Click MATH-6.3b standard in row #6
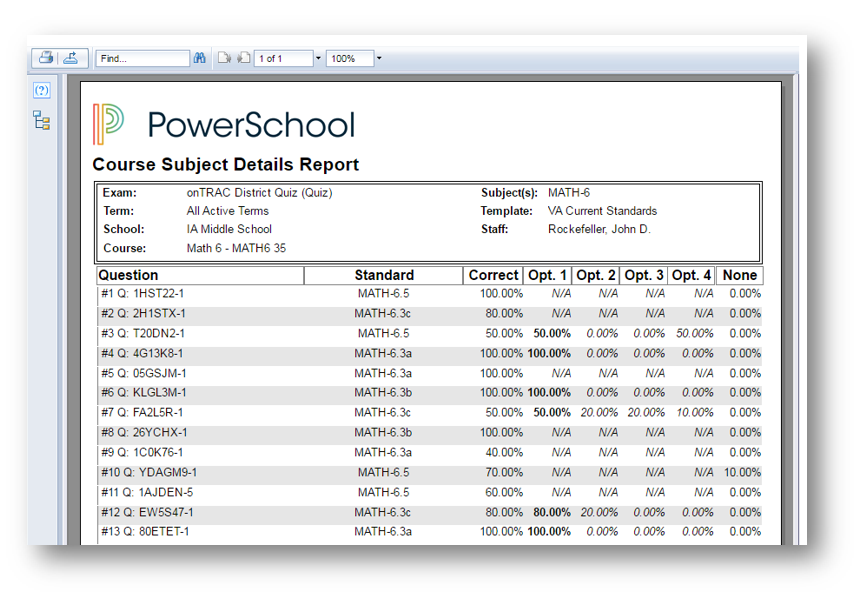The height and width of the screenshot is (598, 860). coord(383,393)
